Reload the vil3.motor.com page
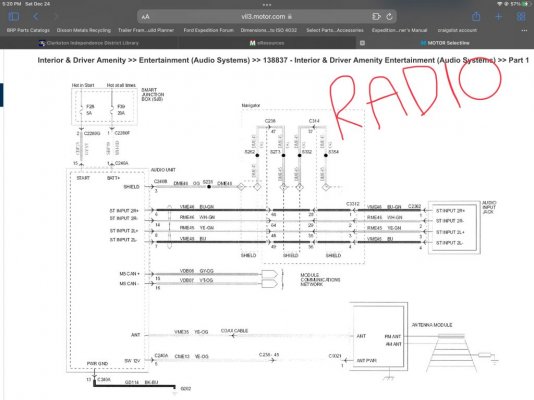The height and width of the screenshot is (400, 534). tap(390, 16)
